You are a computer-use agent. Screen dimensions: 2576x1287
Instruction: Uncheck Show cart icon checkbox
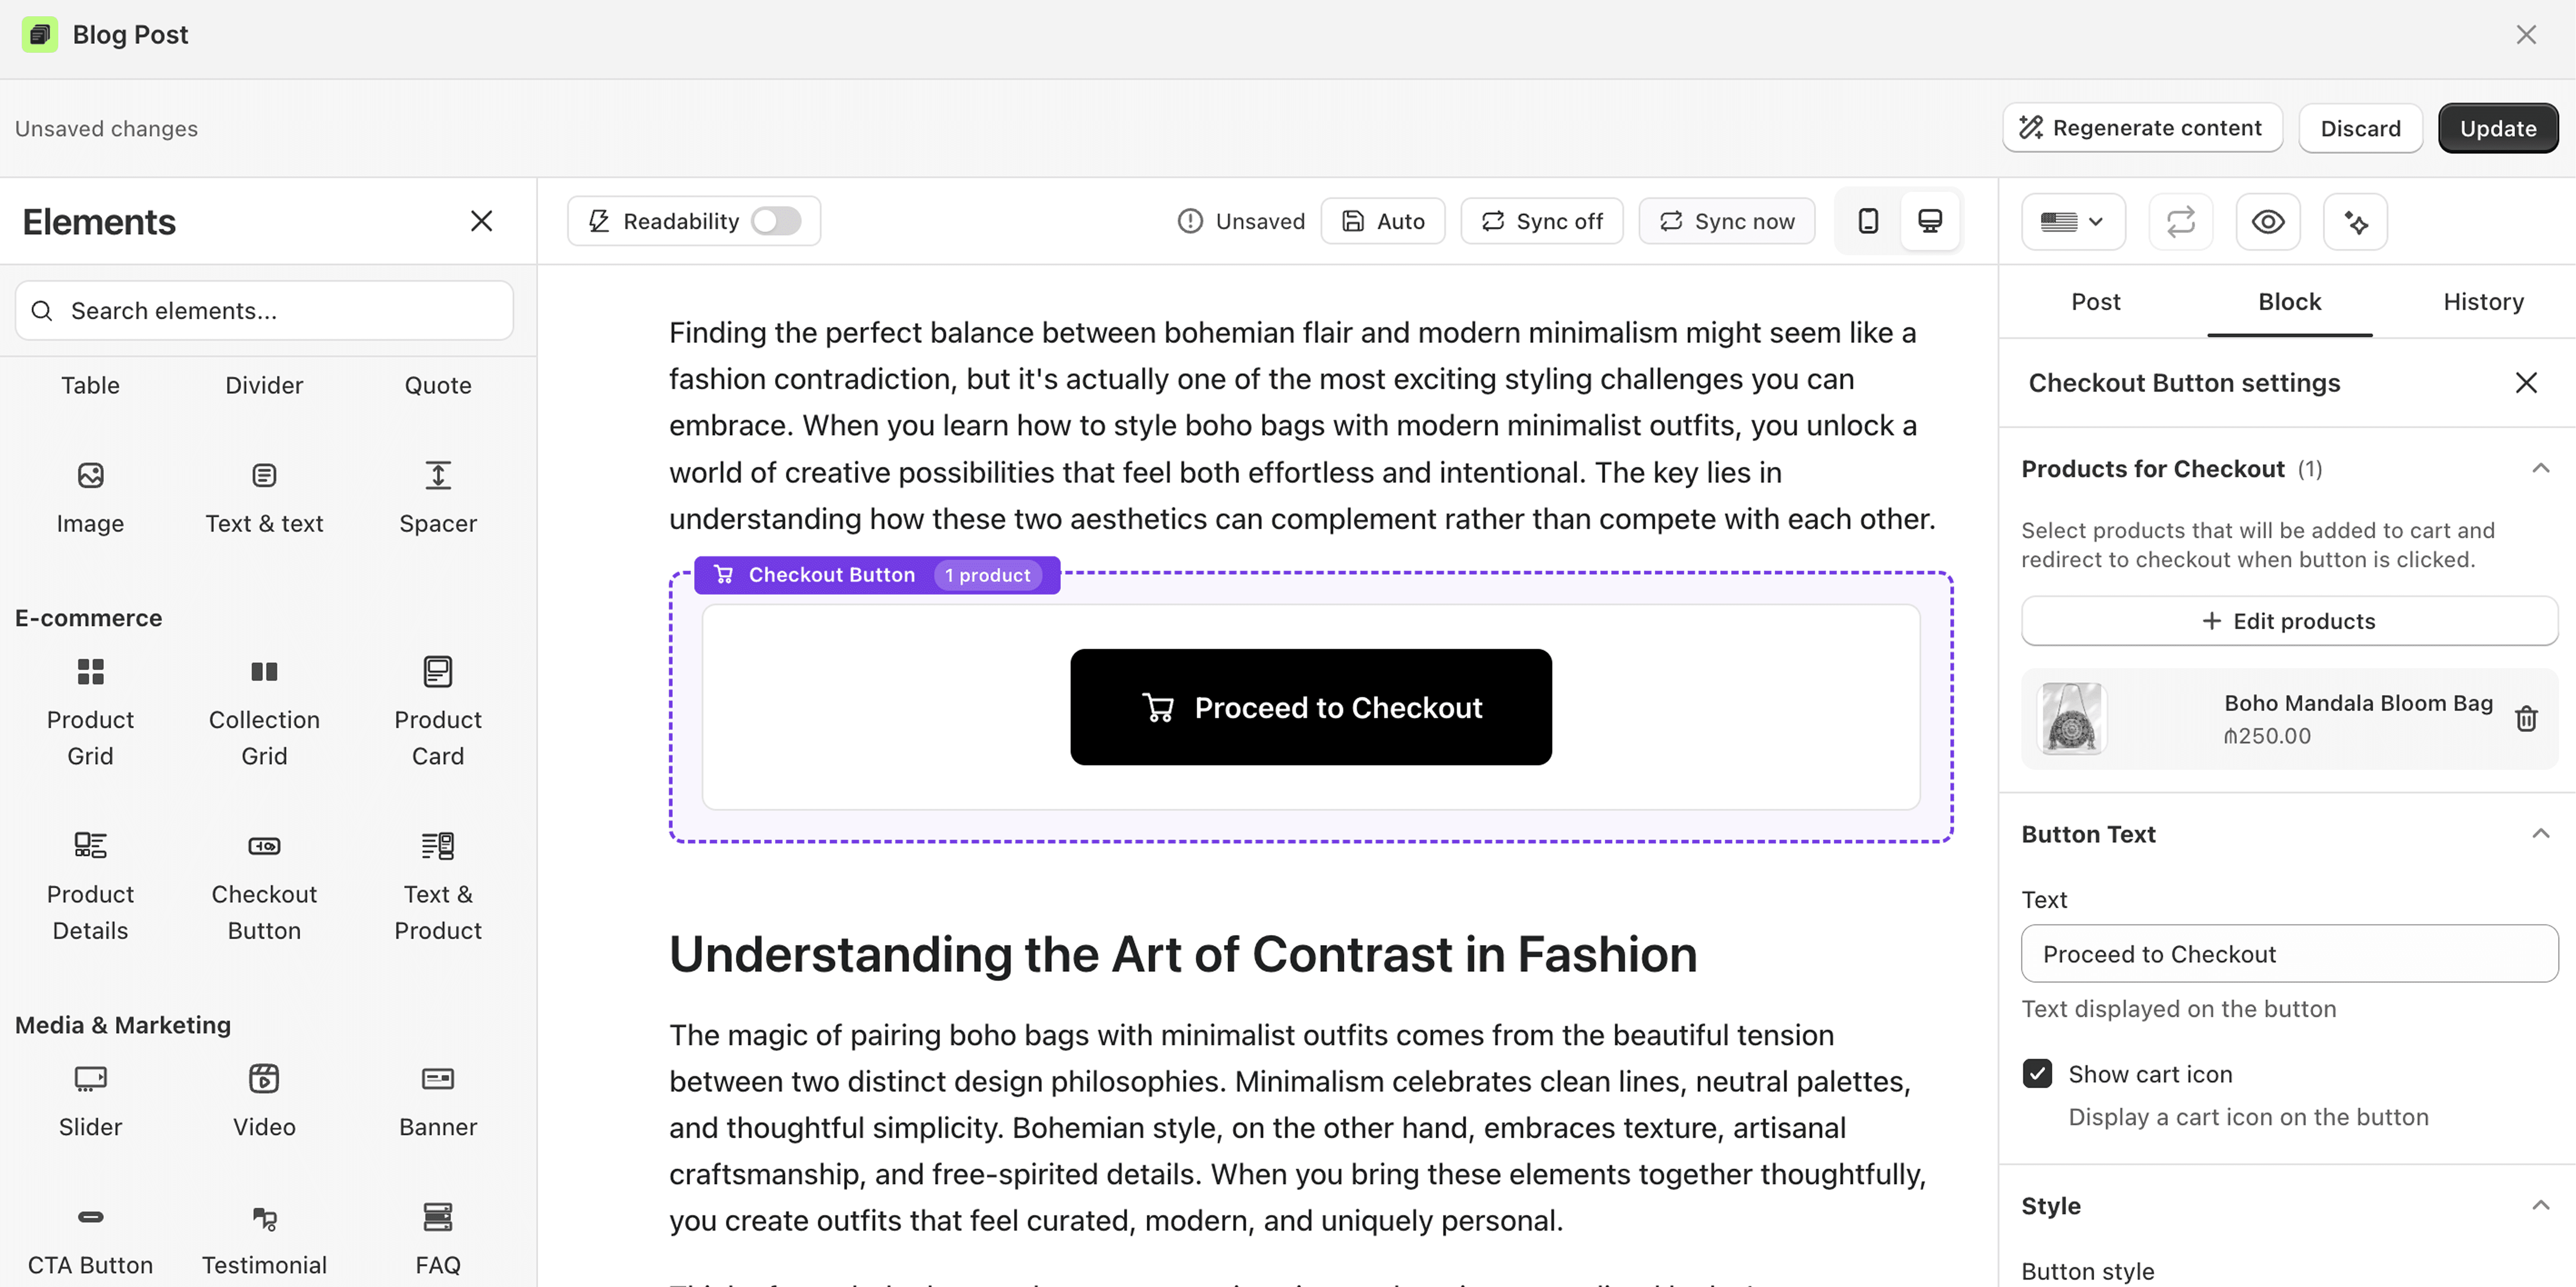(2037, 1073)
